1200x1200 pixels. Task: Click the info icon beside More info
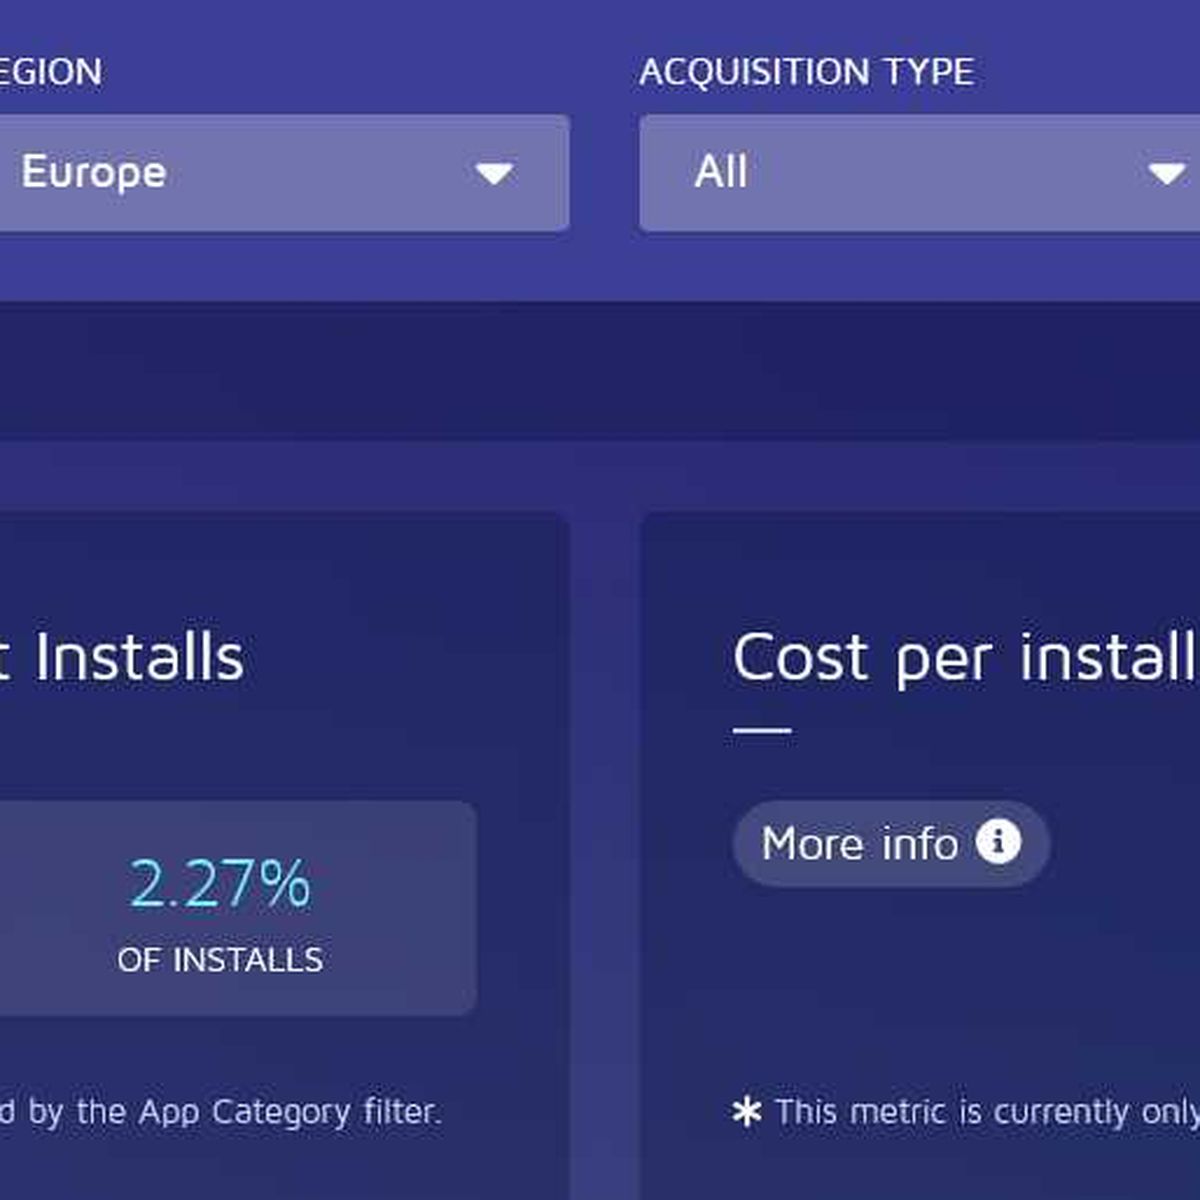(x=998, y=841)
